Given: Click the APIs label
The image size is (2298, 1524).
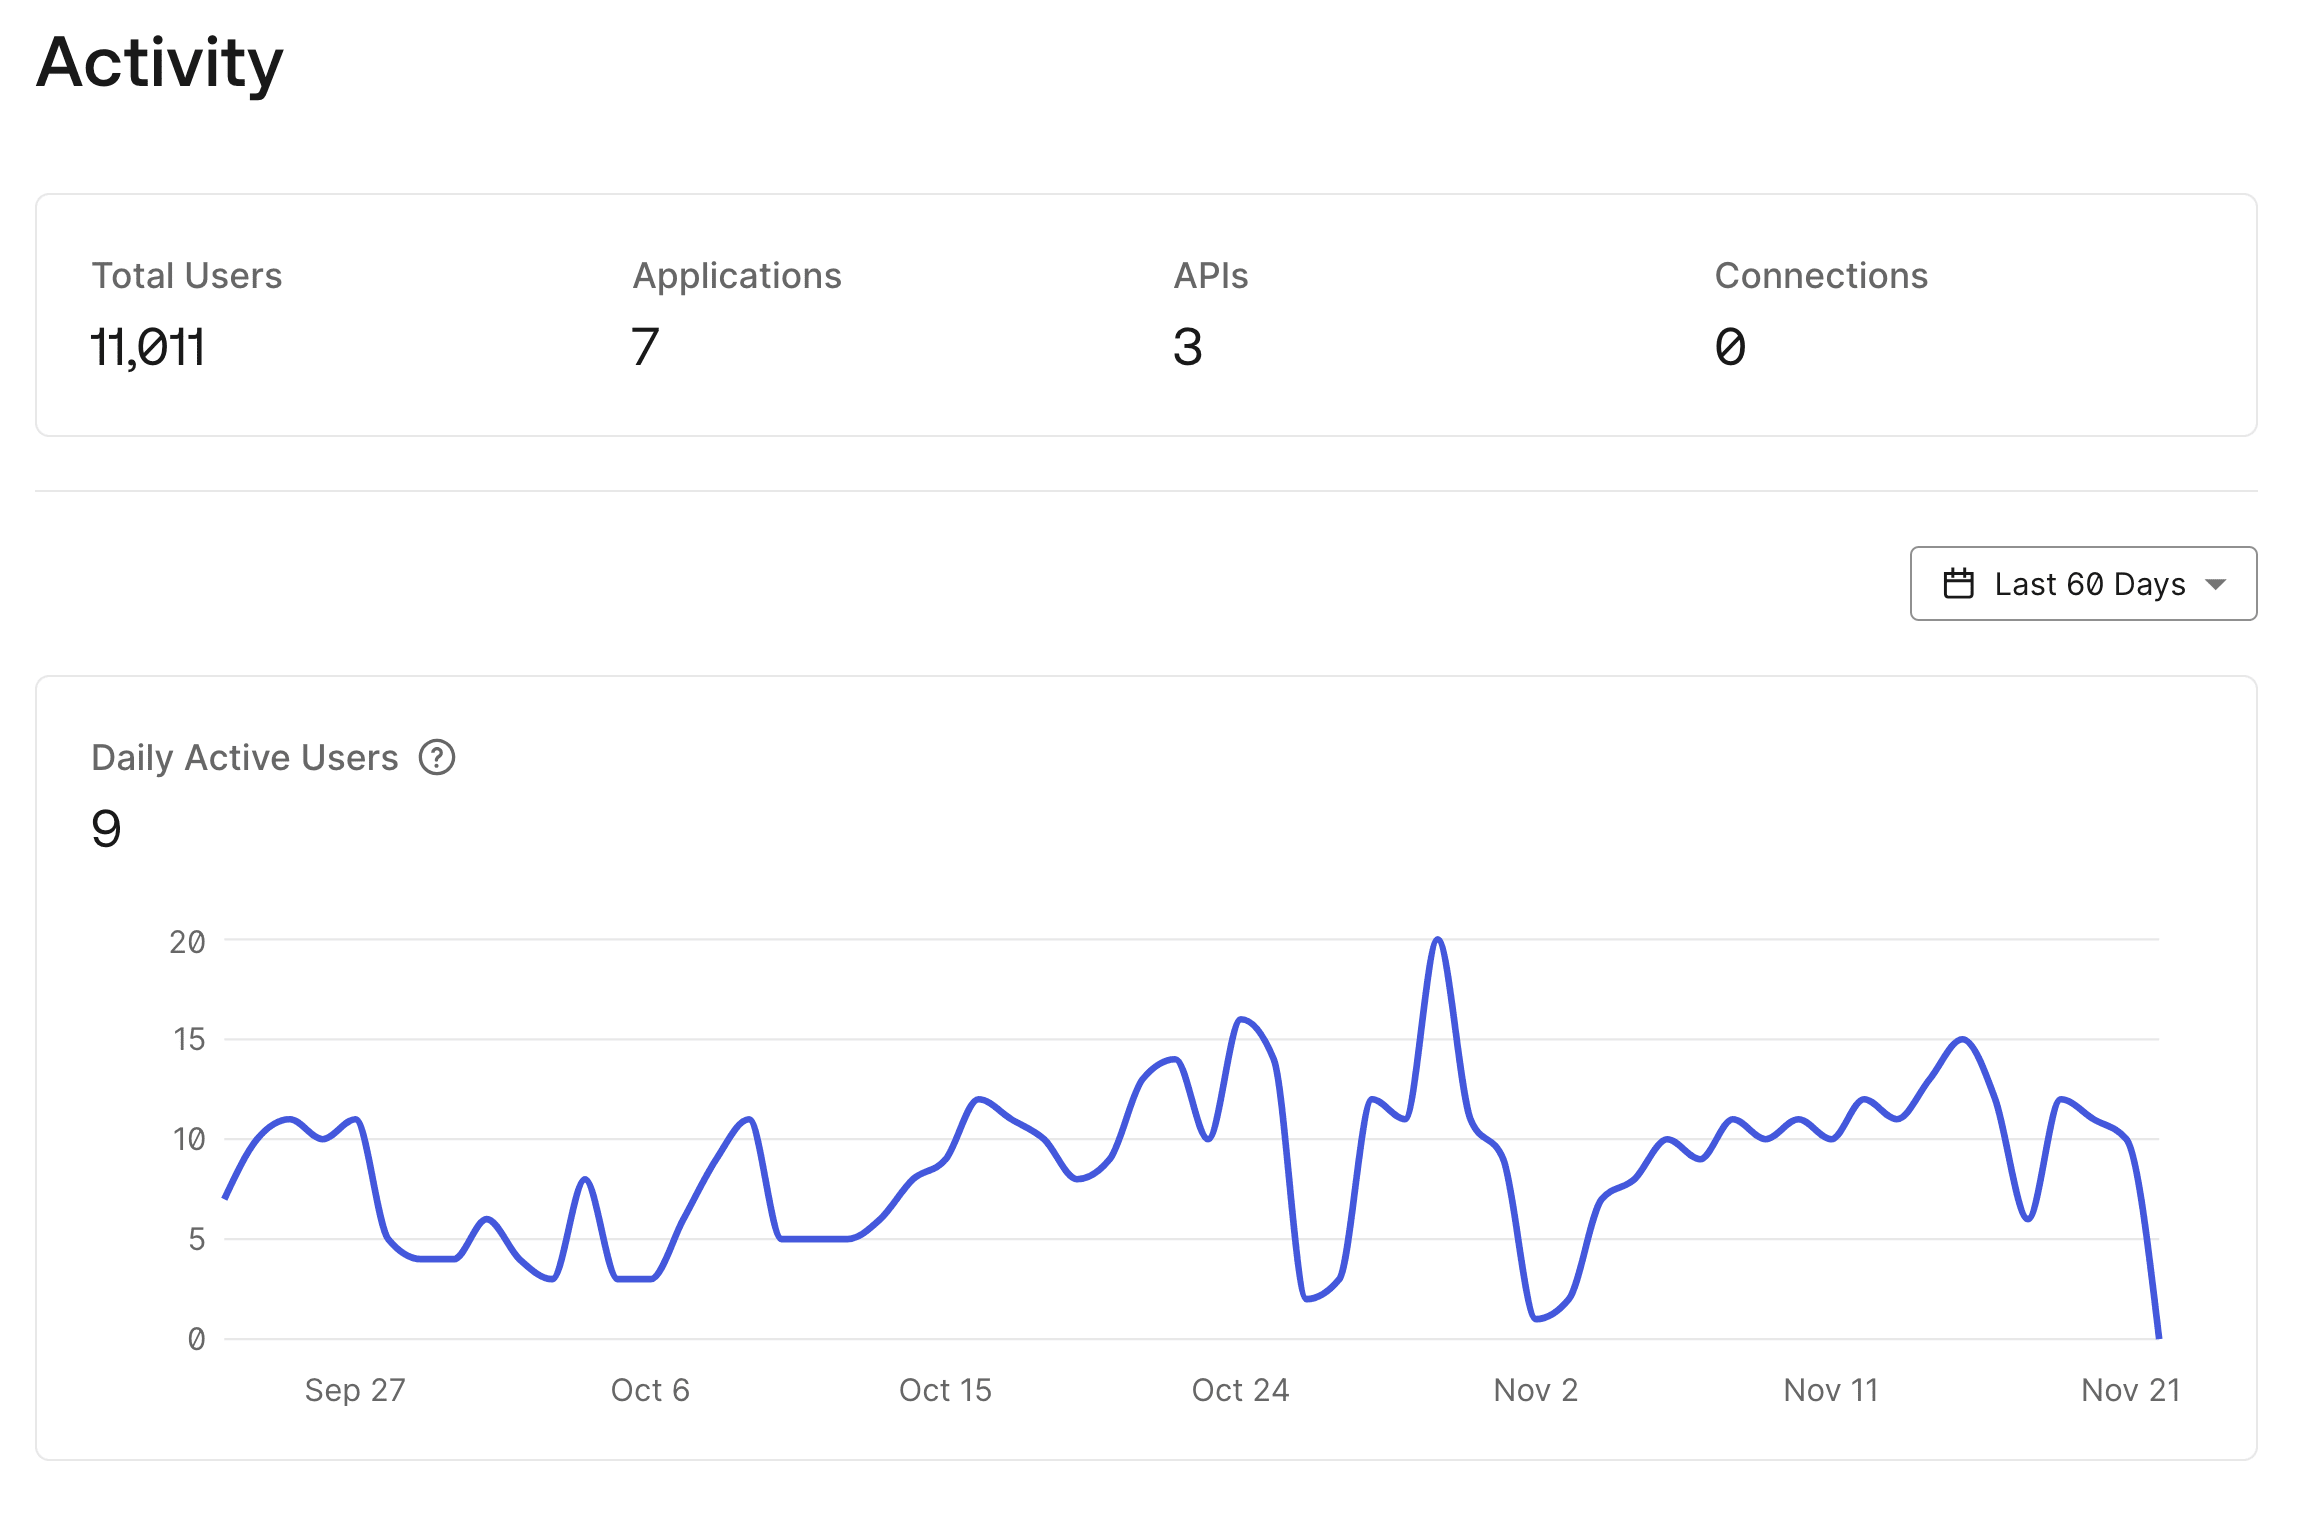Looking at the screenshot, I should click(x=1211, y=276).
